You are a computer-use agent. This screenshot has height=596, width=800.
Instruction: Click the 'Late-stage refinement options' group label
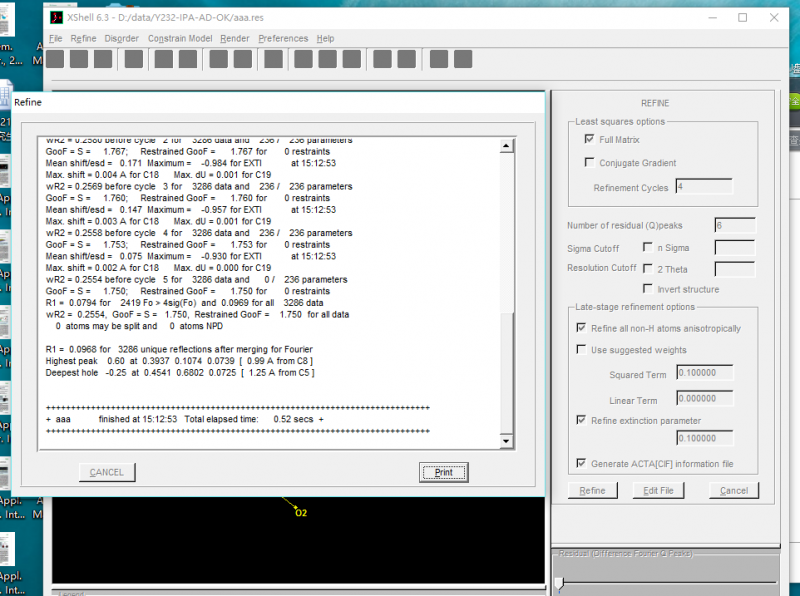click(x=635, y=307)
